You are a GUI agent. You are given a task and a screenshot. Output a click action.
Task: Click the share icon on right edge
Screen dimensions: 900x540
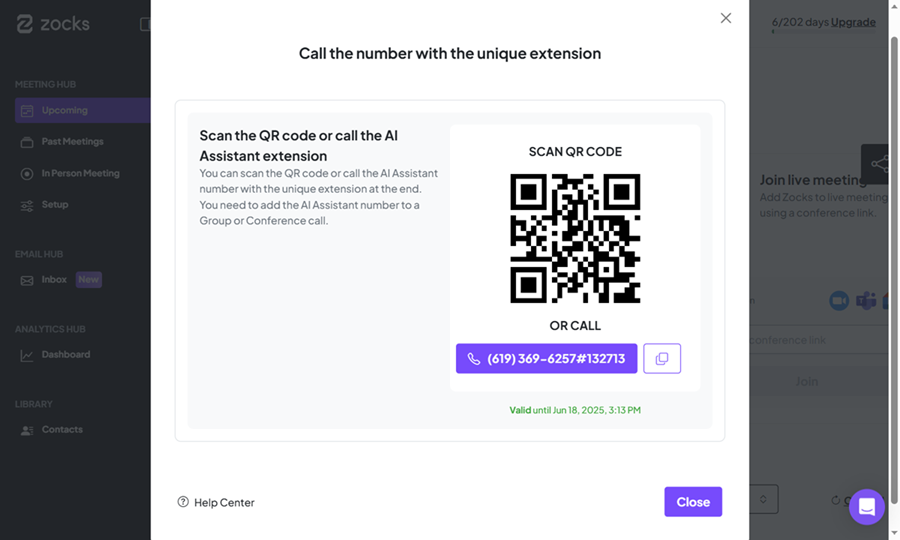[x=878, y=164]
